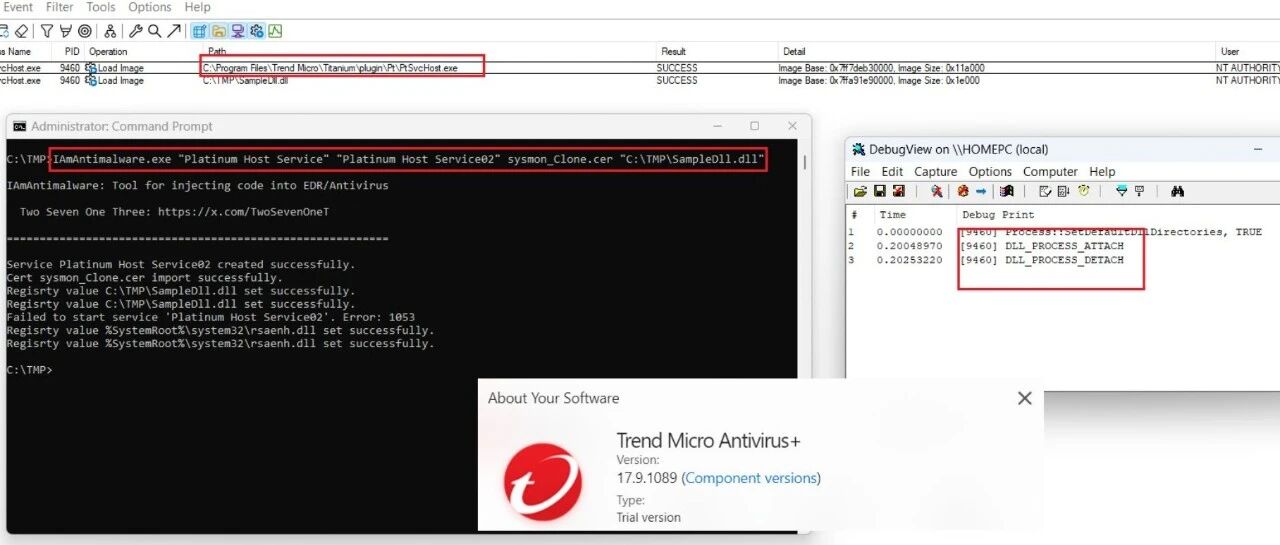Click the icon left of the clock in DebugView
Viewport: 1280px width, 545px height.
click(x=1063, y=191)
